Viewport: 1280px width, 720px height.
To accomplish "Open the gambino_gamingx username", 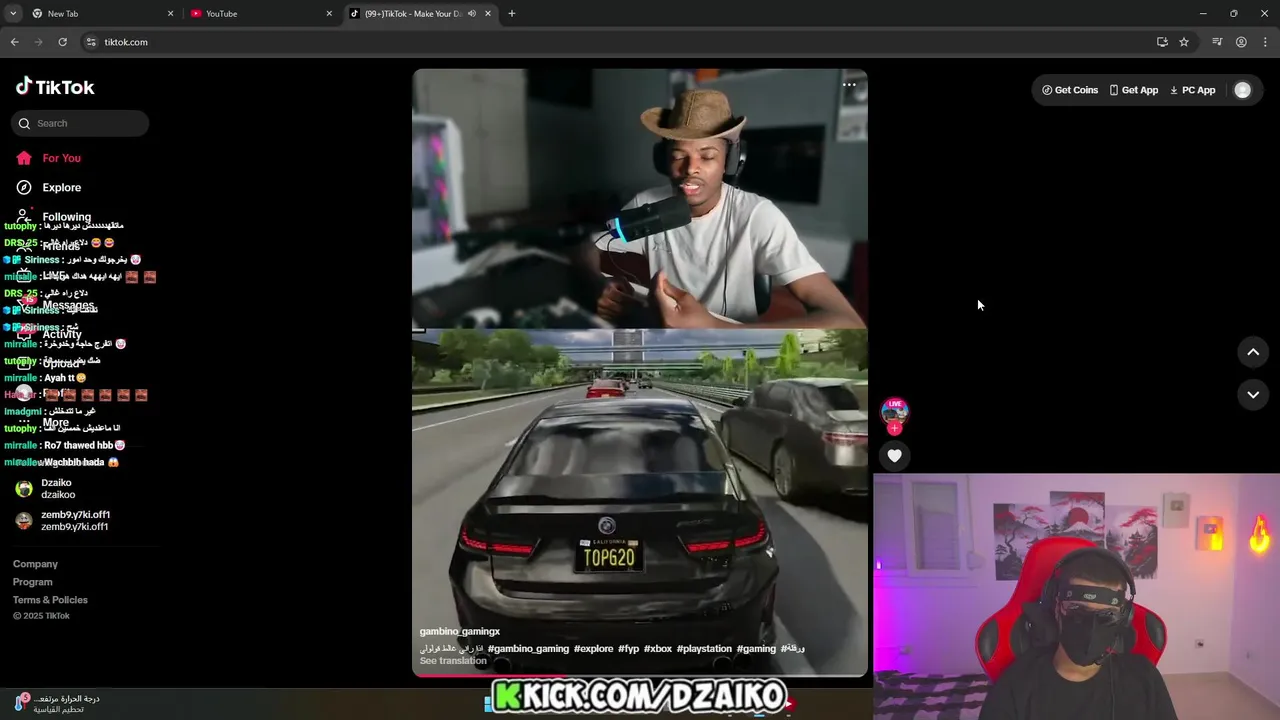I will pos(460,631).
